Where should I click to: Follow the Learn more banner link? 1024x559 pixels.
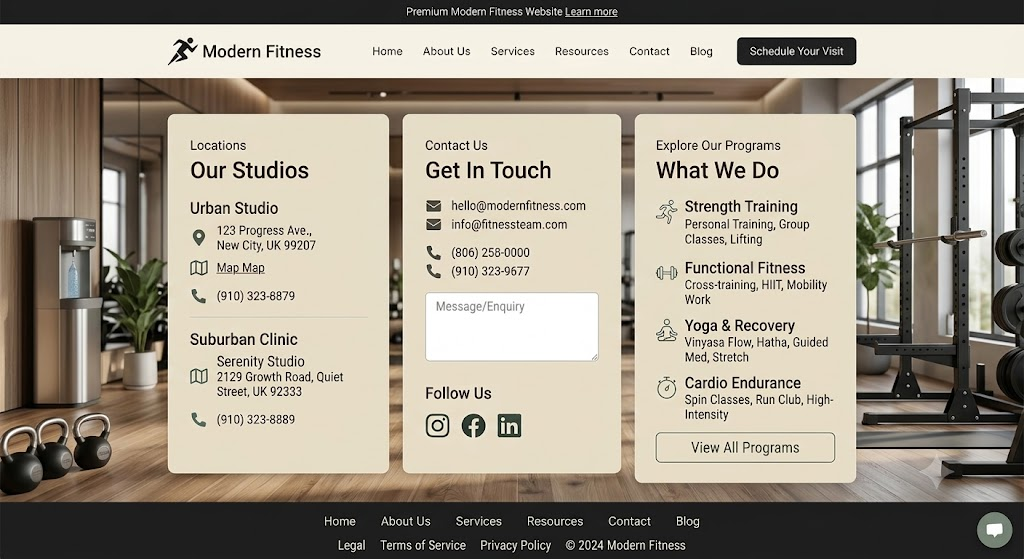pyautogui.click(x=591, y=12)
